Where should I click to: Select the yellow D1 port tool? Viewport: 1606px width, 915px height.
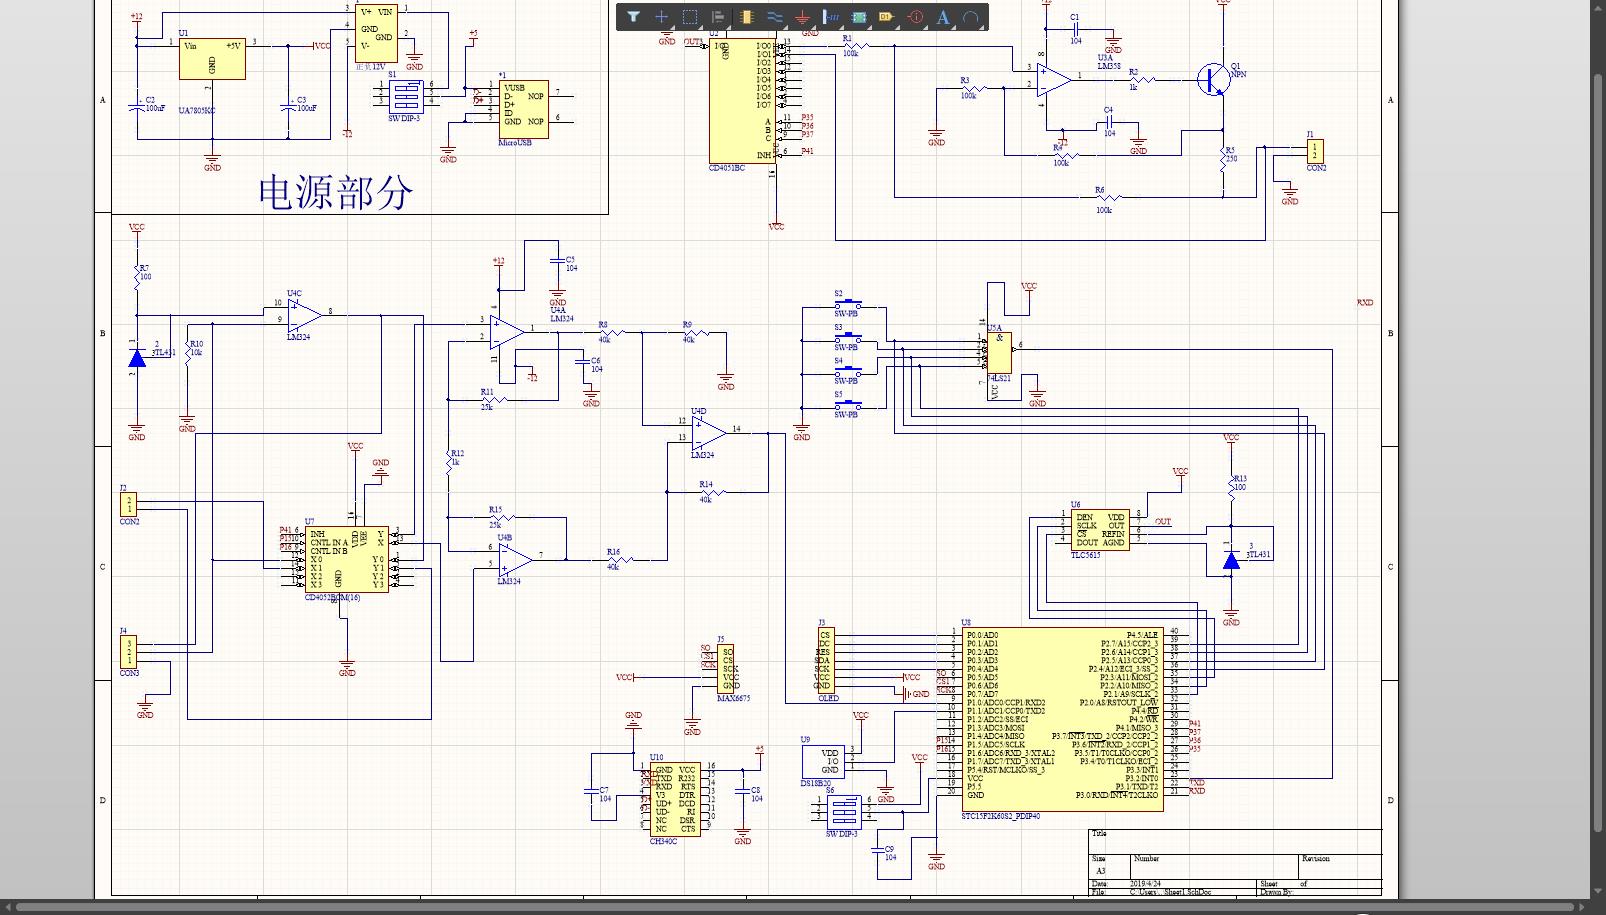coord(886,17)
